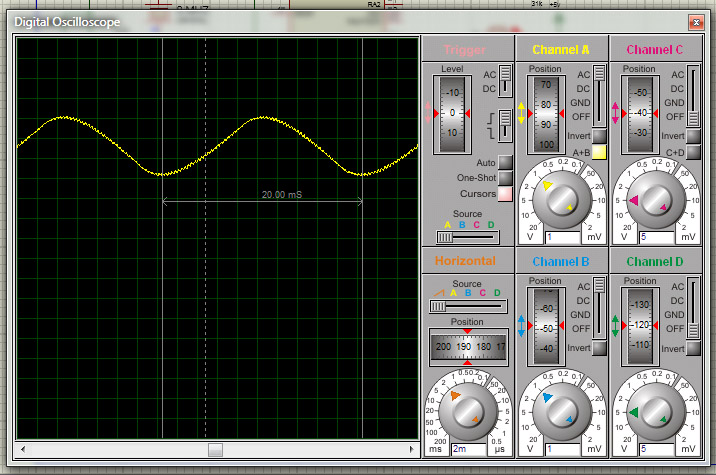The height and width of the screenshot is (475, 716).
Task: Click Channel B volts/div knob
Action: pos(562,412)
